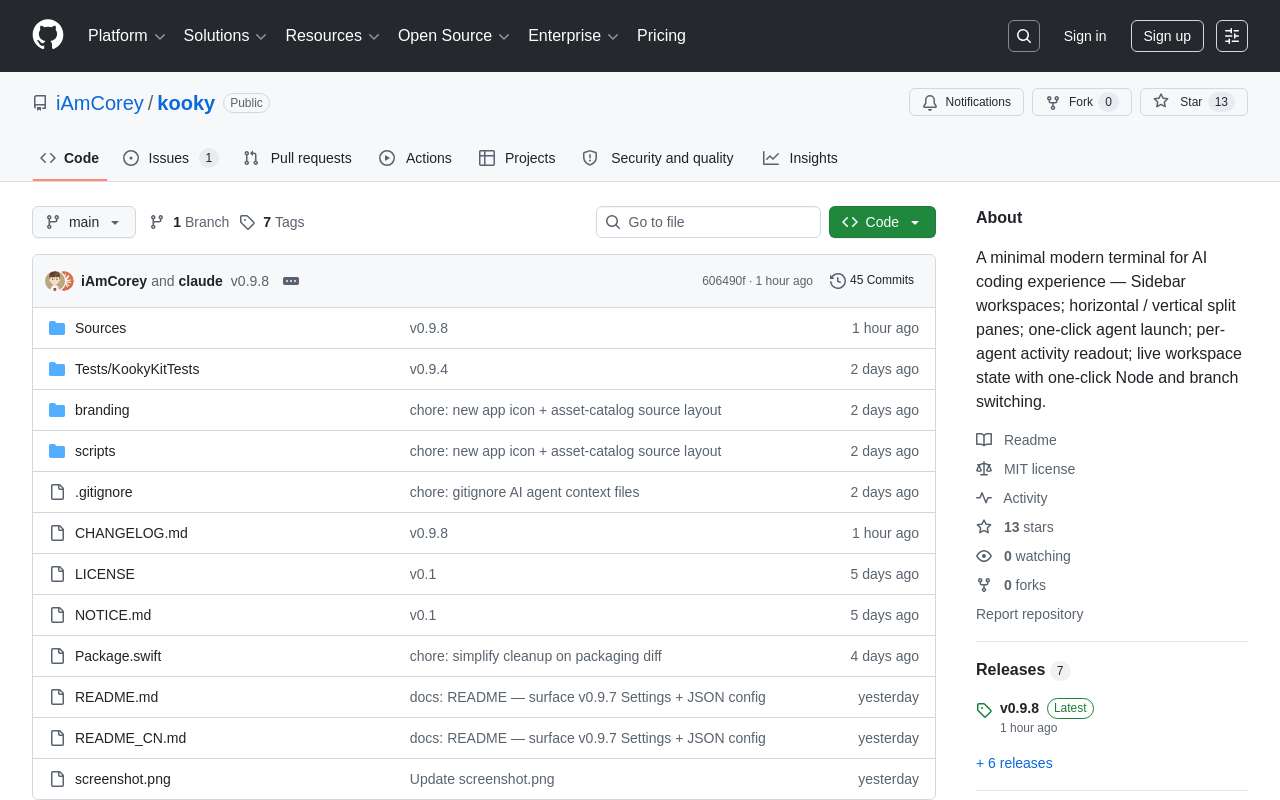Open the 1 Branch link
This screenshot has width=1280, height=800.
(x=189, y=222)
